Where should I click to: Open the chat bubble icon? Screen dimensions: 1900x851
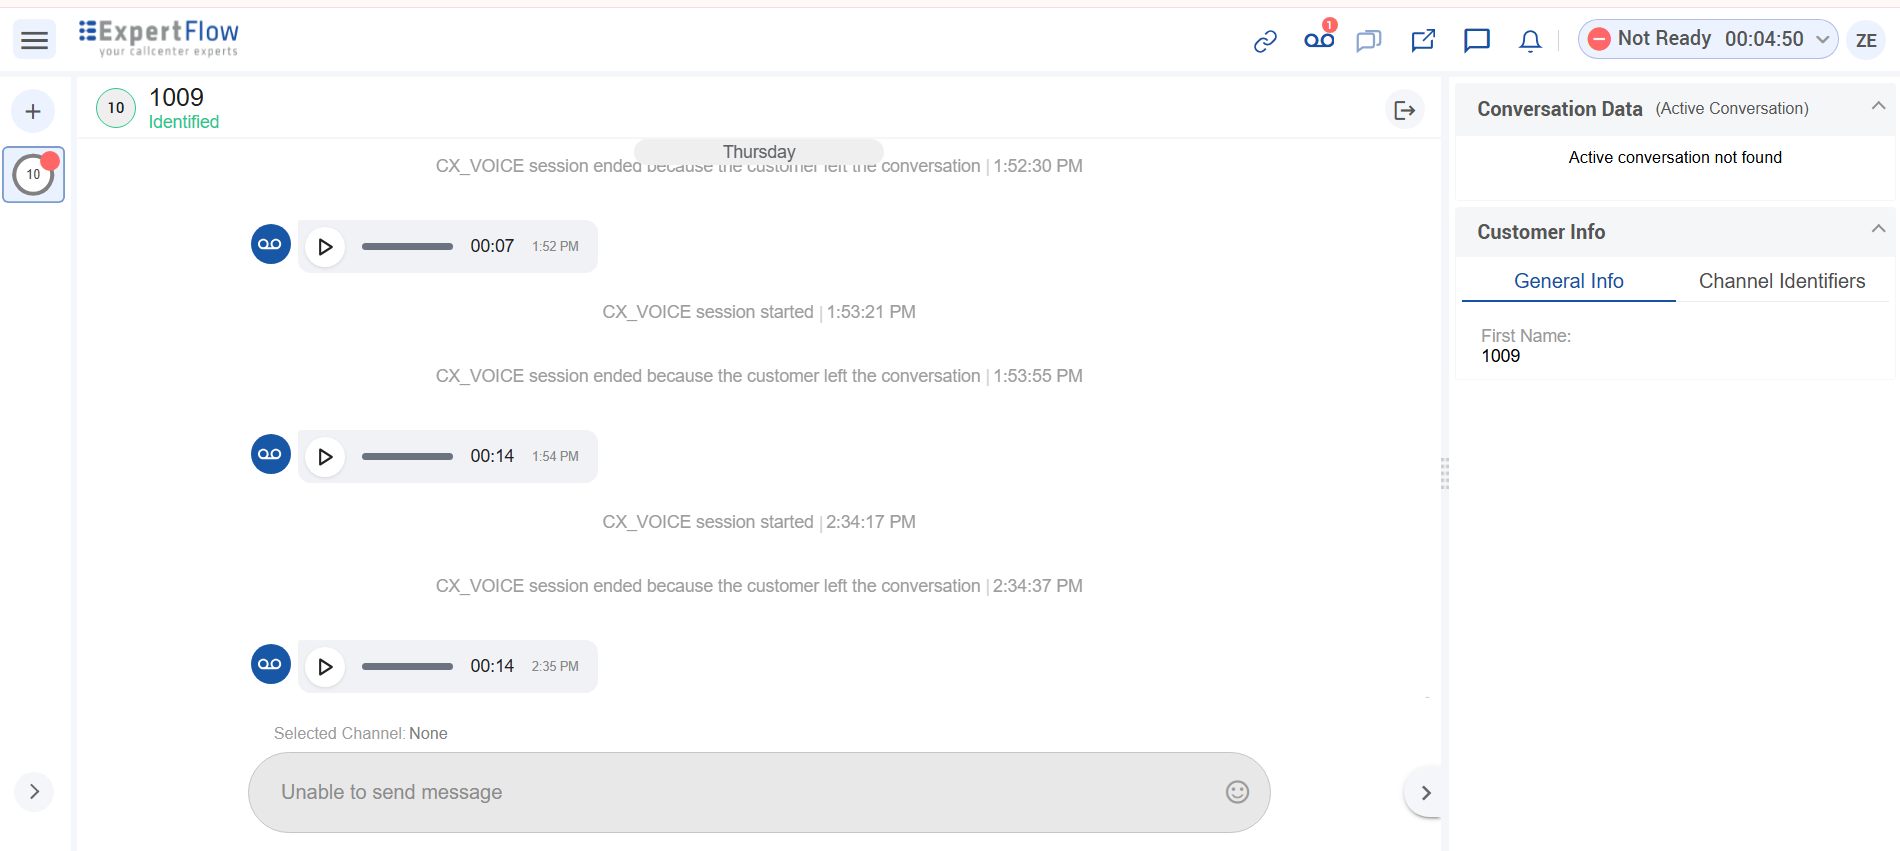(x=1477, y=40)
